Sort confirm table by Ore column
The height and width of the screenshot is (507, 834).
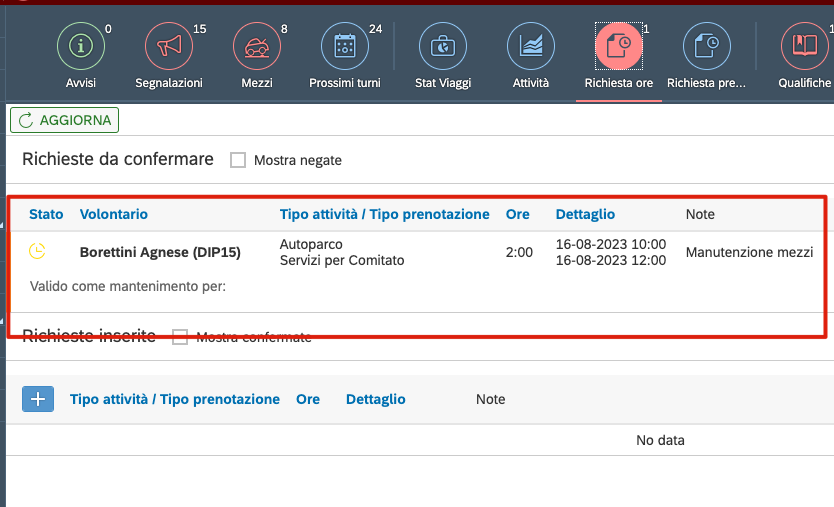pyautogui.click(x=517, y=214)
